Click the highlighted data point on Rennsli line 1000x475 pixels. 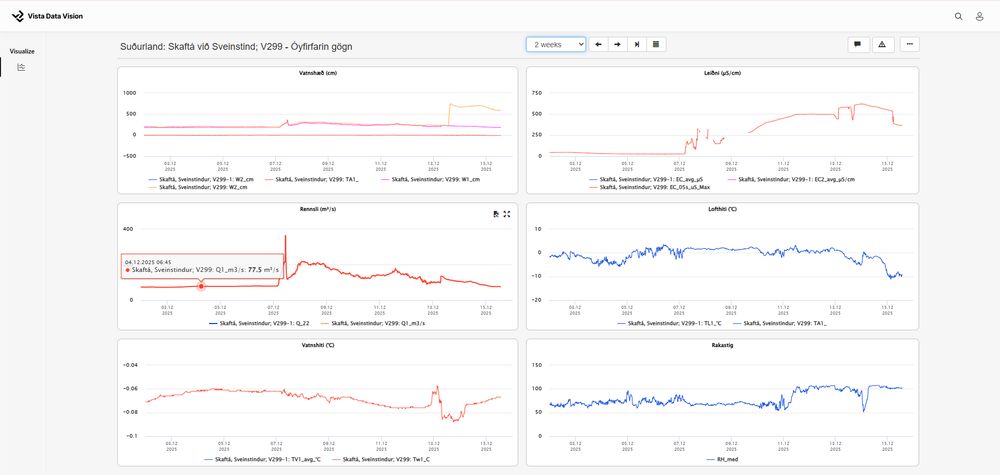pos(202,286)
